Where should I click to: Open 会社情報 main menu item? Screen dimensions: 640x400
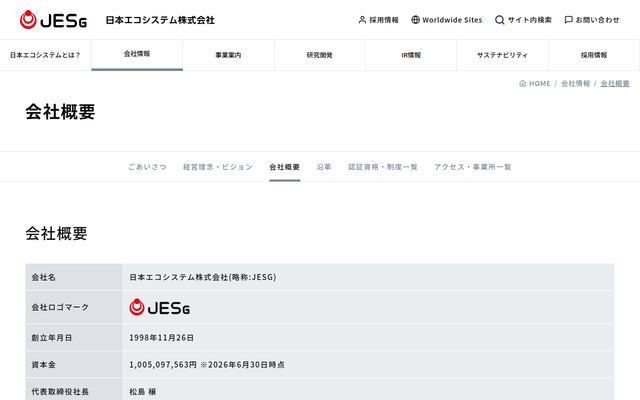pyautogui.click(x=137, y=54)
